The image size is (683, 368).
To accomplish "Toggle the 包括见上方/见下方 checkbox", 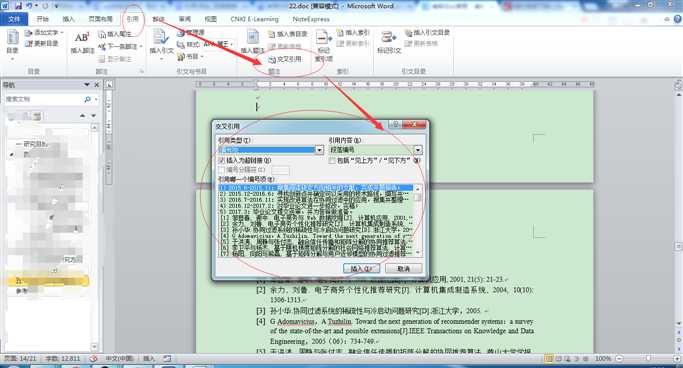I will pos(332,161).
